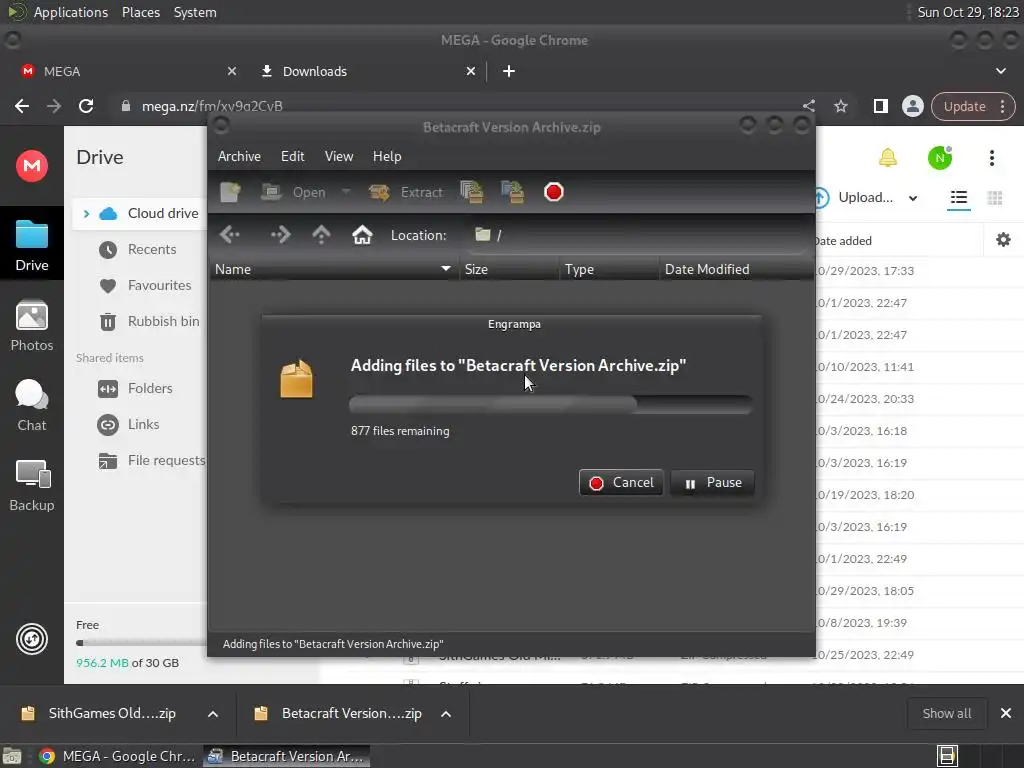Go up one level in archive
Viewport: 1024px width, 768px height.
point(321,234)
